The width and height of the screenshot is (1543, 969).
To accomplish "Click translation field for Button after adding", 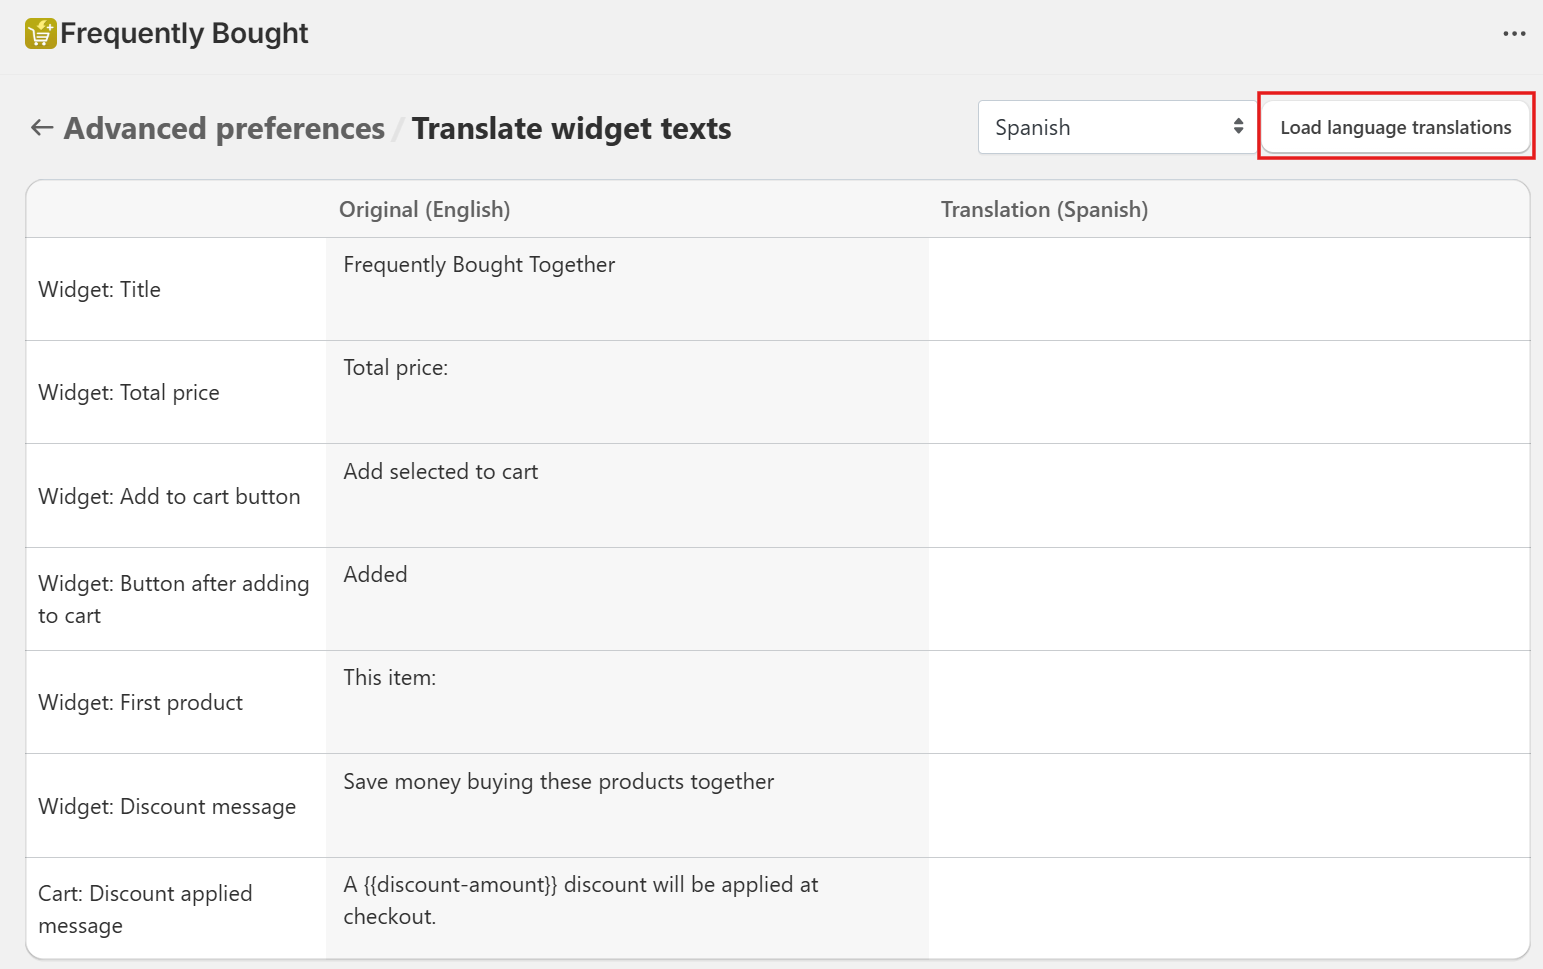I will (1228, 599).
